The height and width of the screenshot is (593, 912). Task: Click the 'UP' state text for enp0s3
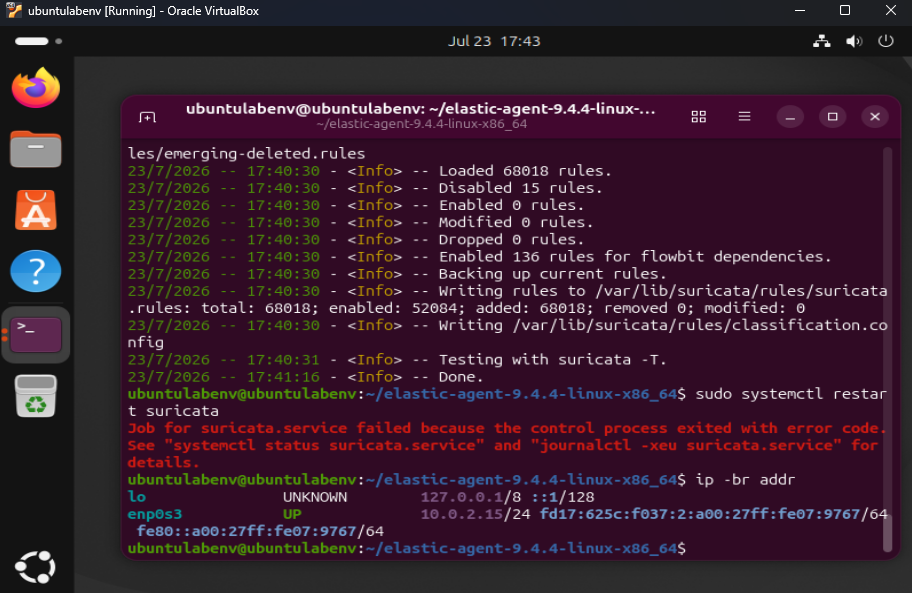tap(292, 514)
